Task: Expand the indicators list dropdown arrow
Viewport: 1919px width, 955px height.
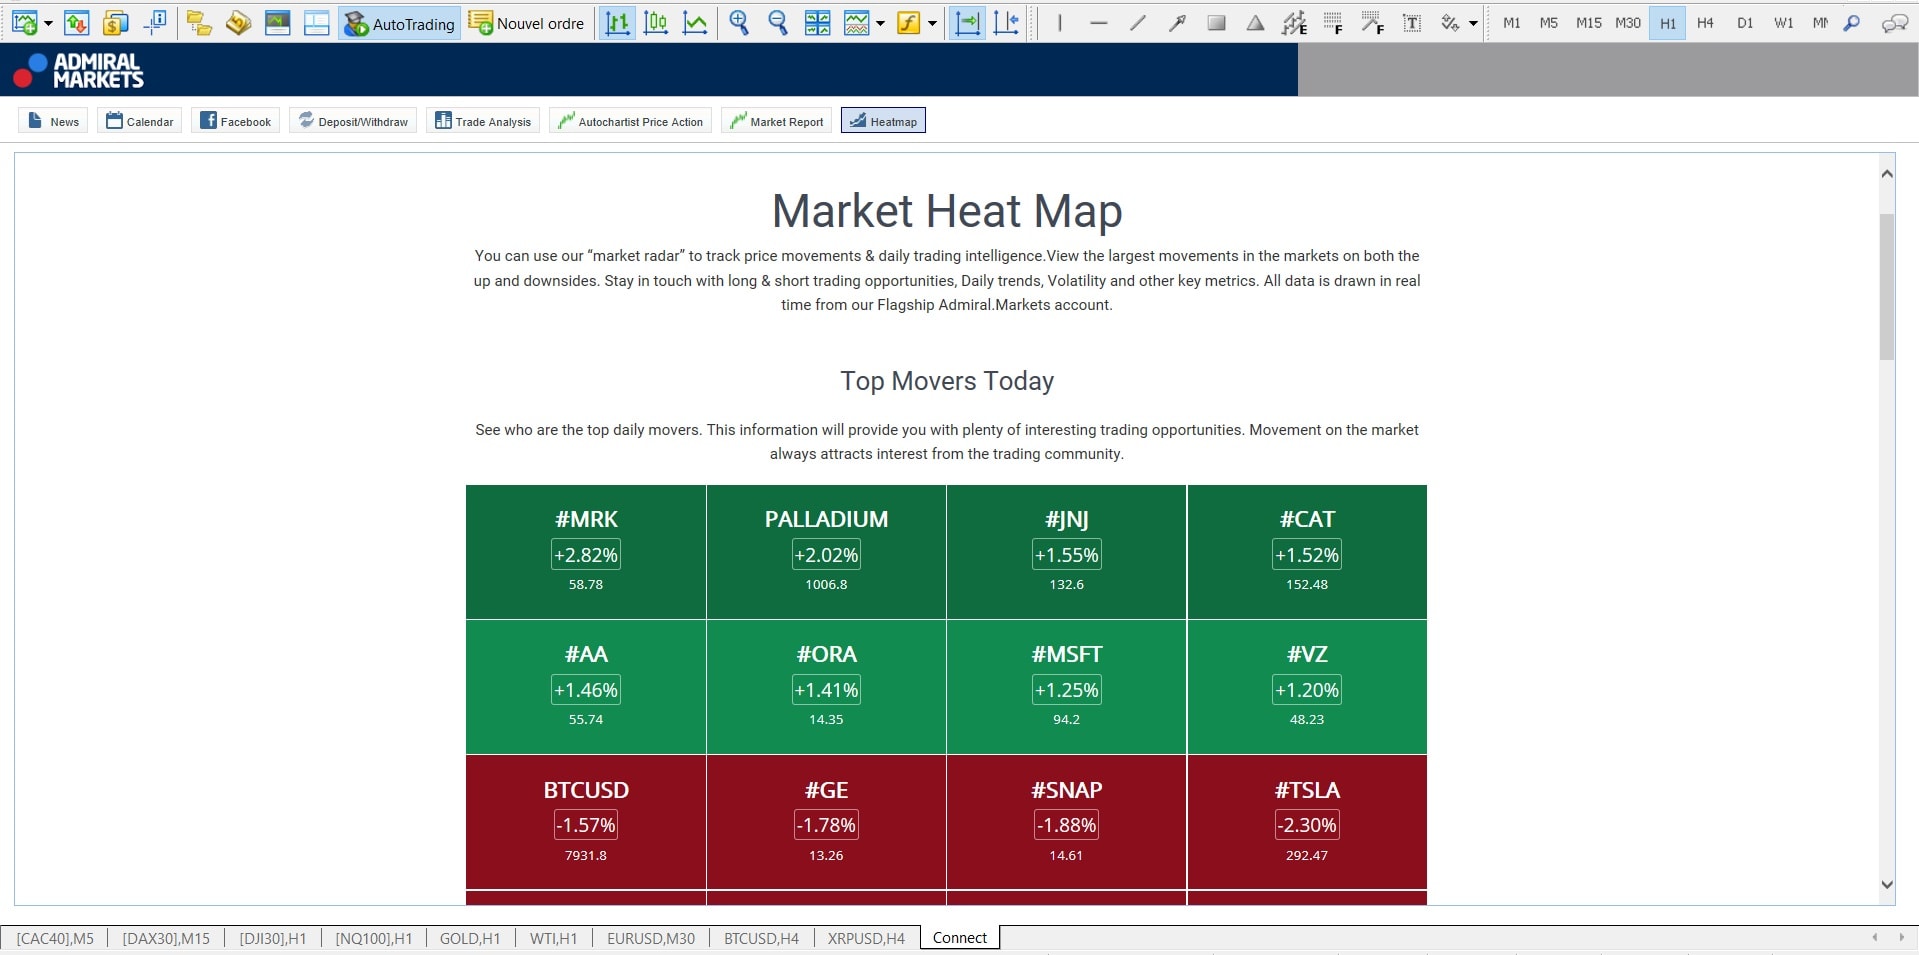Action: coord(880,24)
